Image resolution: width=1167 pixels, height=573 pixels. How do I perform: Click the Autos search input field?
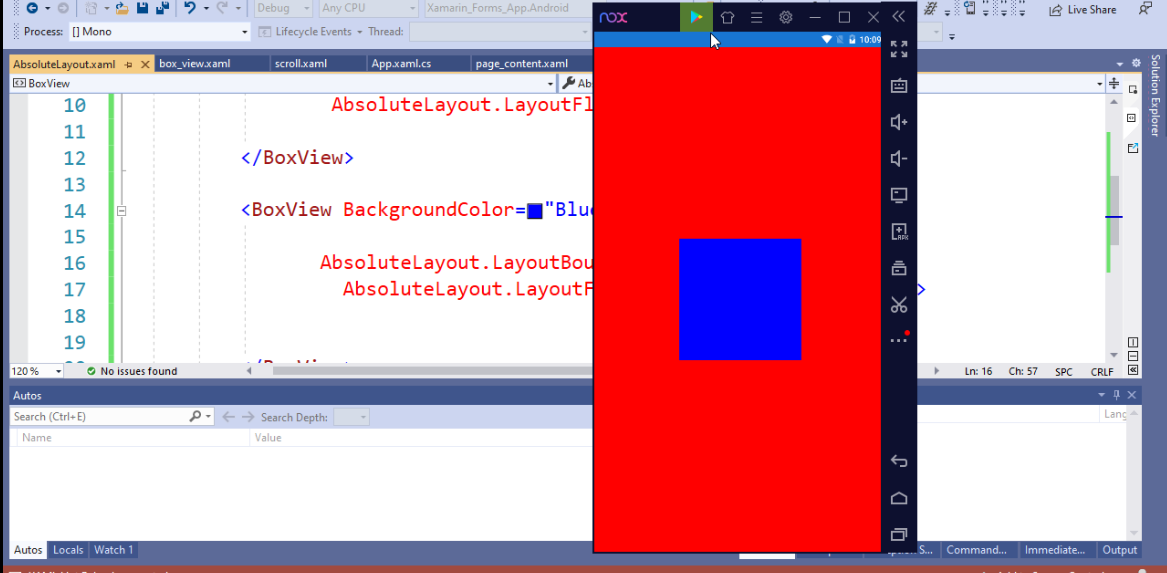click(100, 417)
